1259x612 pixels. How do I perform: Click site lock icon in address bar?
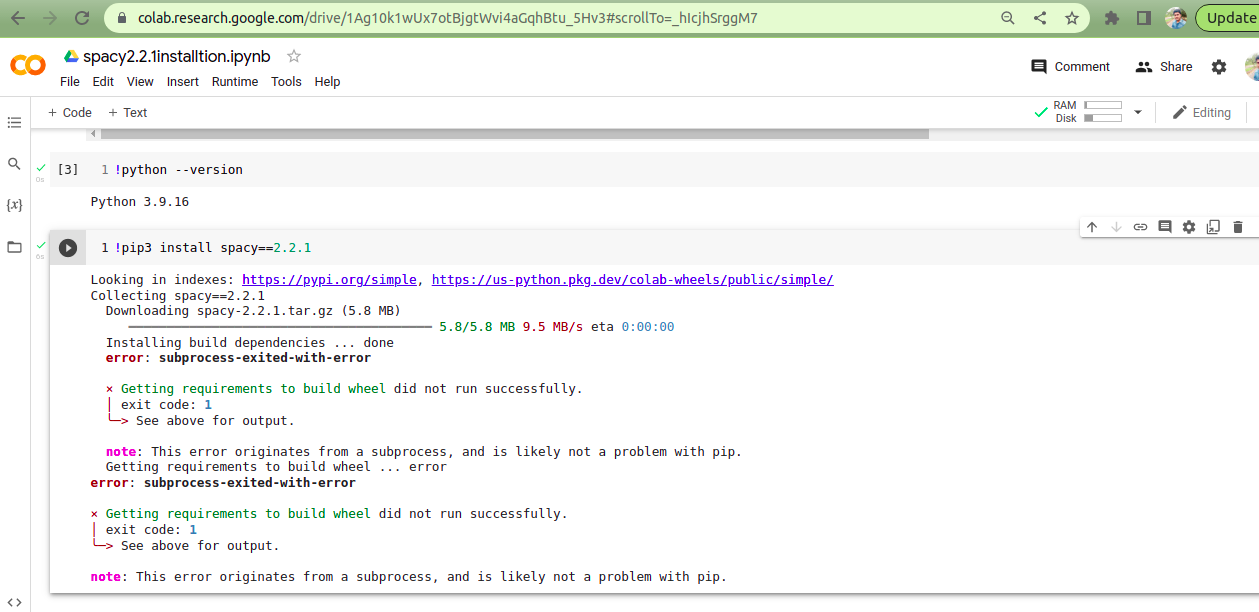tap(121, 18)
